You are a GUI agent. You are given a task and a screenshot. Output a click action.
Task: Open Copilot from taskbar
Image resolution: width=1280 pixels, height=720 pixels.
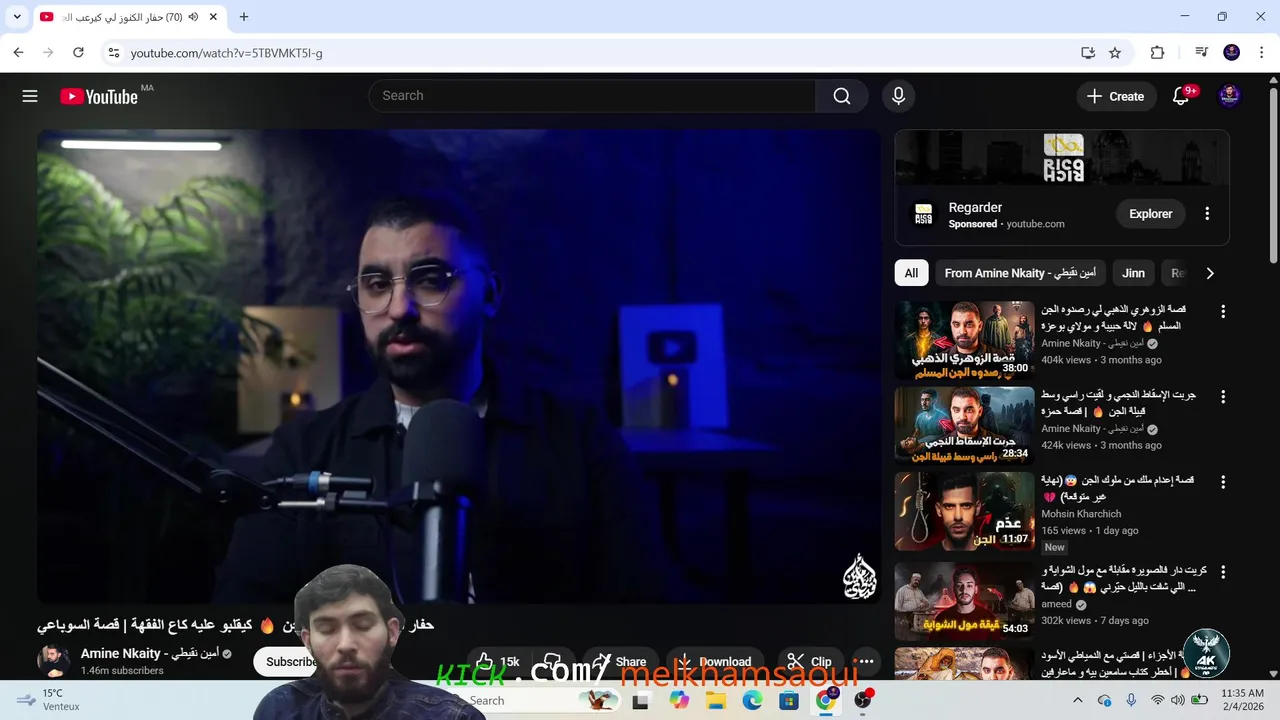click(680, 701)
